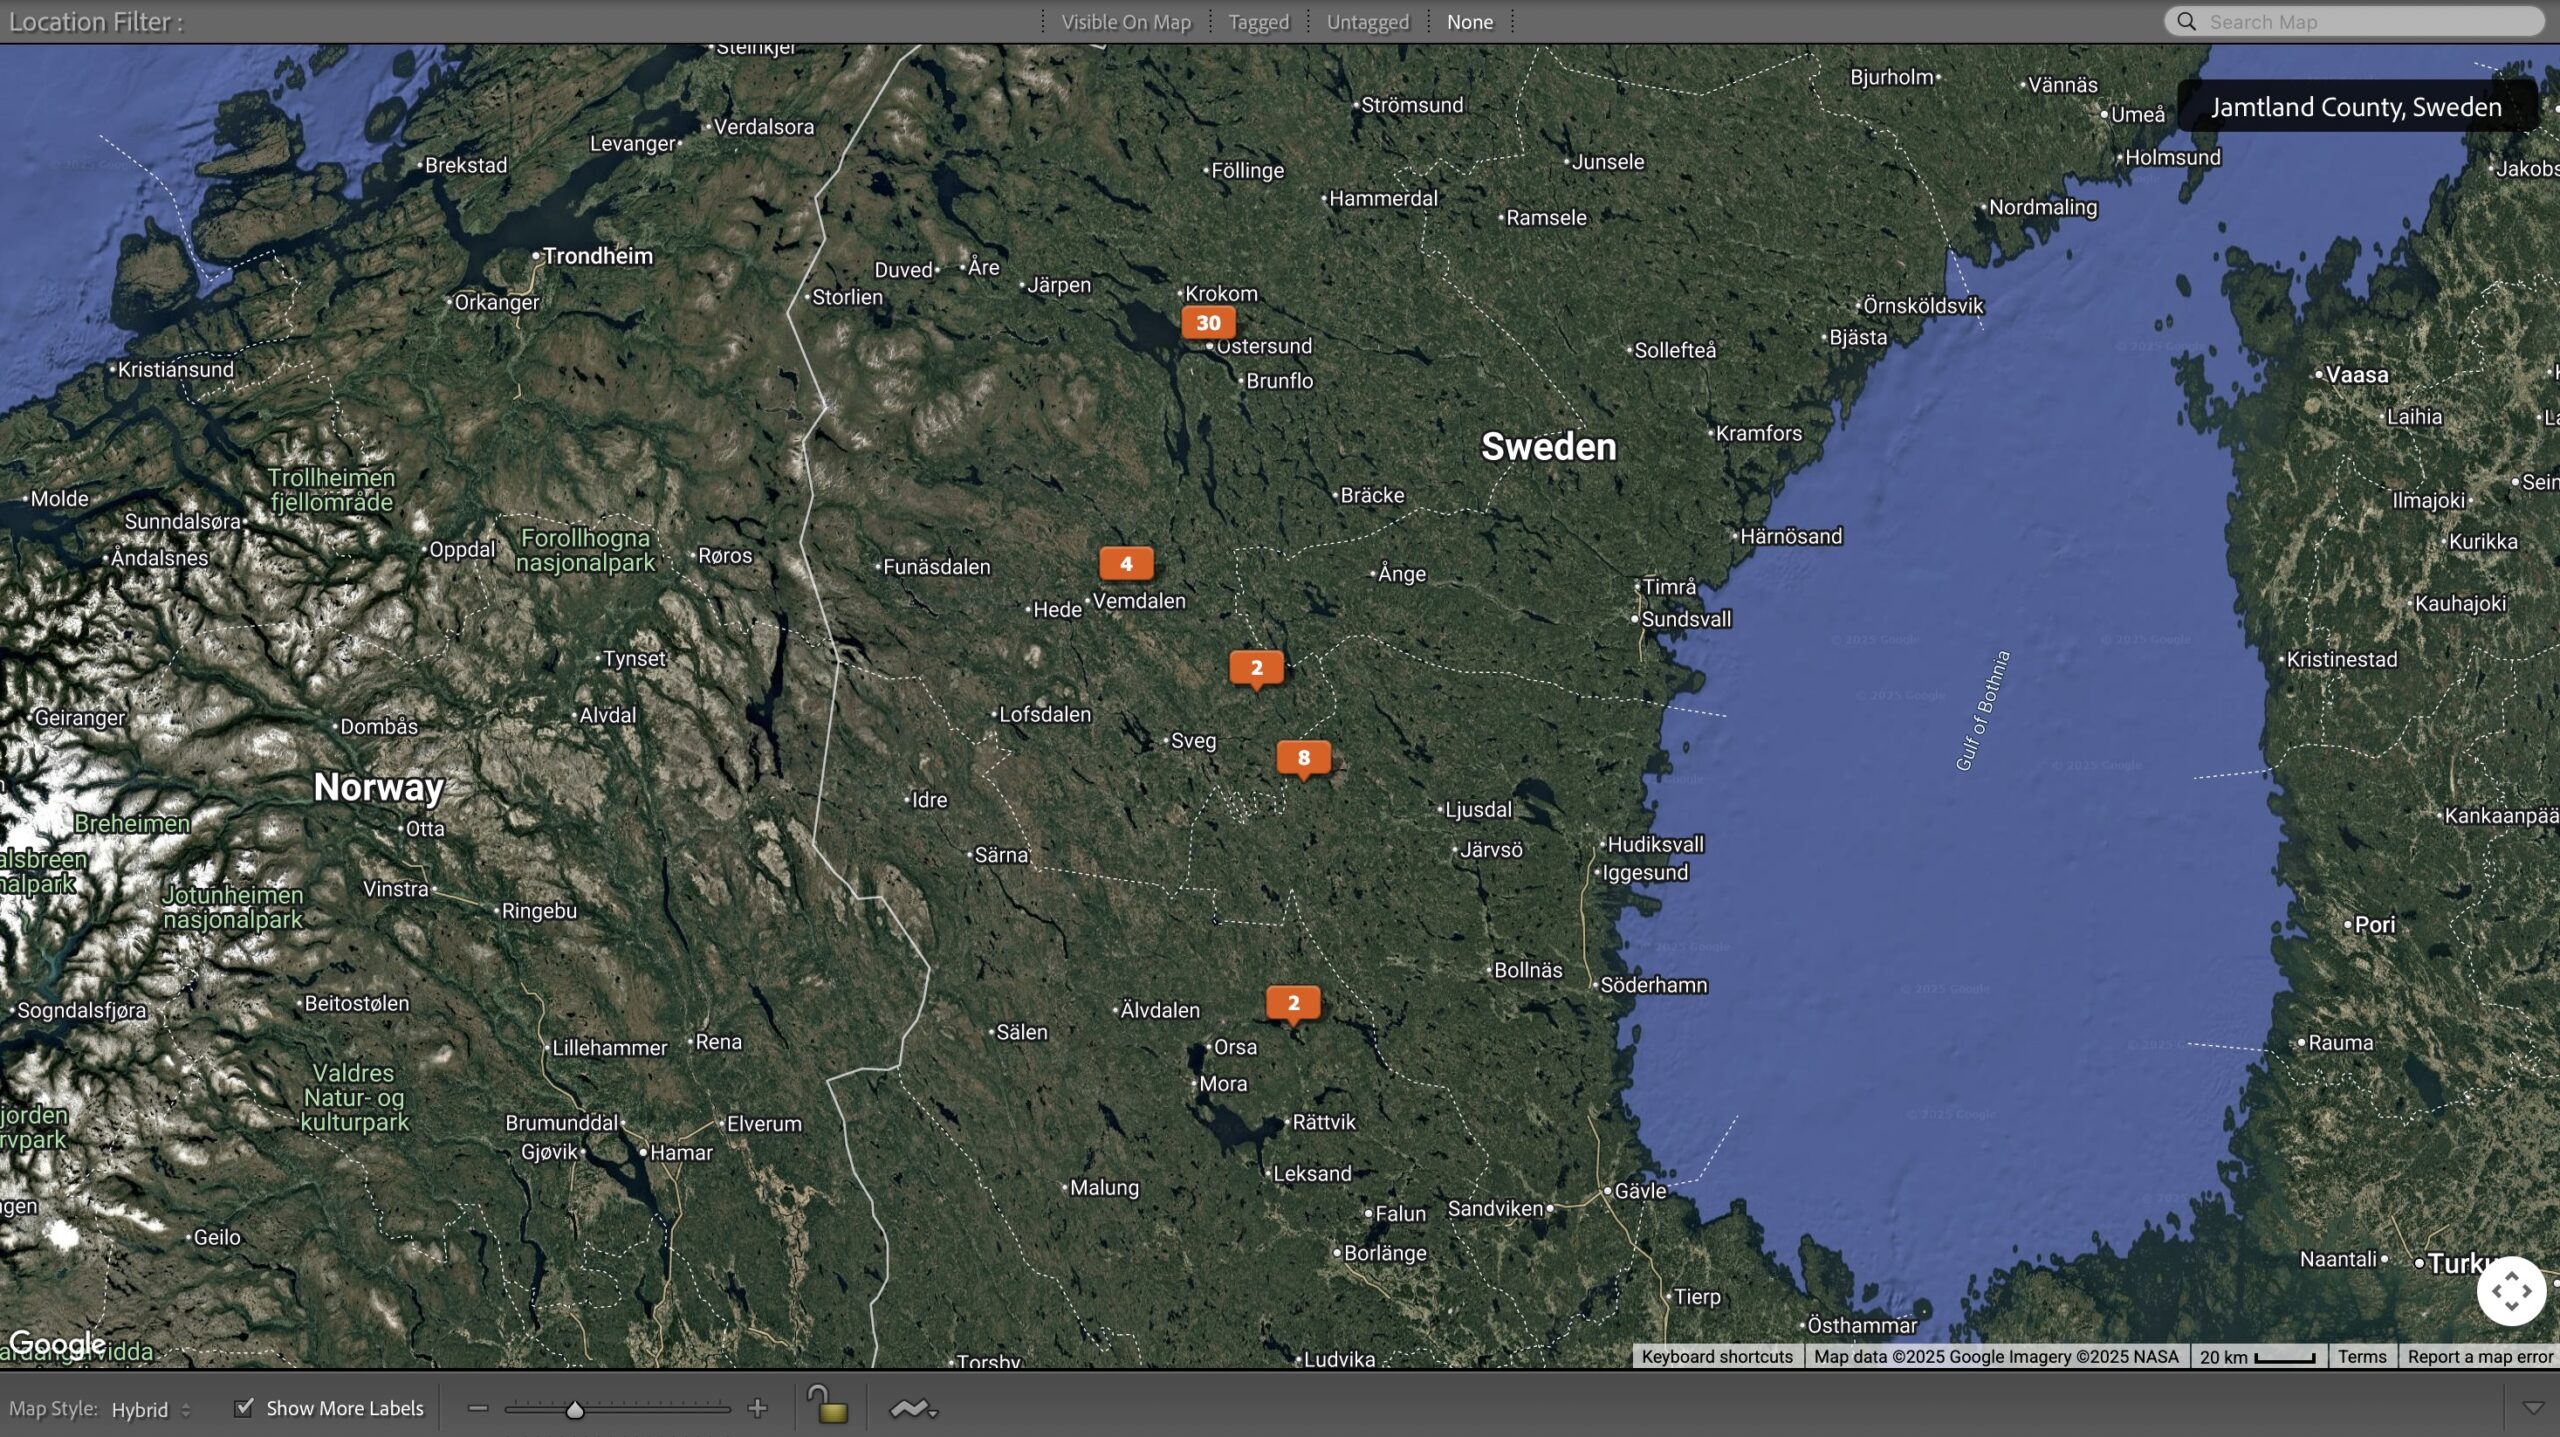Choose the None location filter
The height and width of the screenshot is (1437, 2560).
(1469, 22)
